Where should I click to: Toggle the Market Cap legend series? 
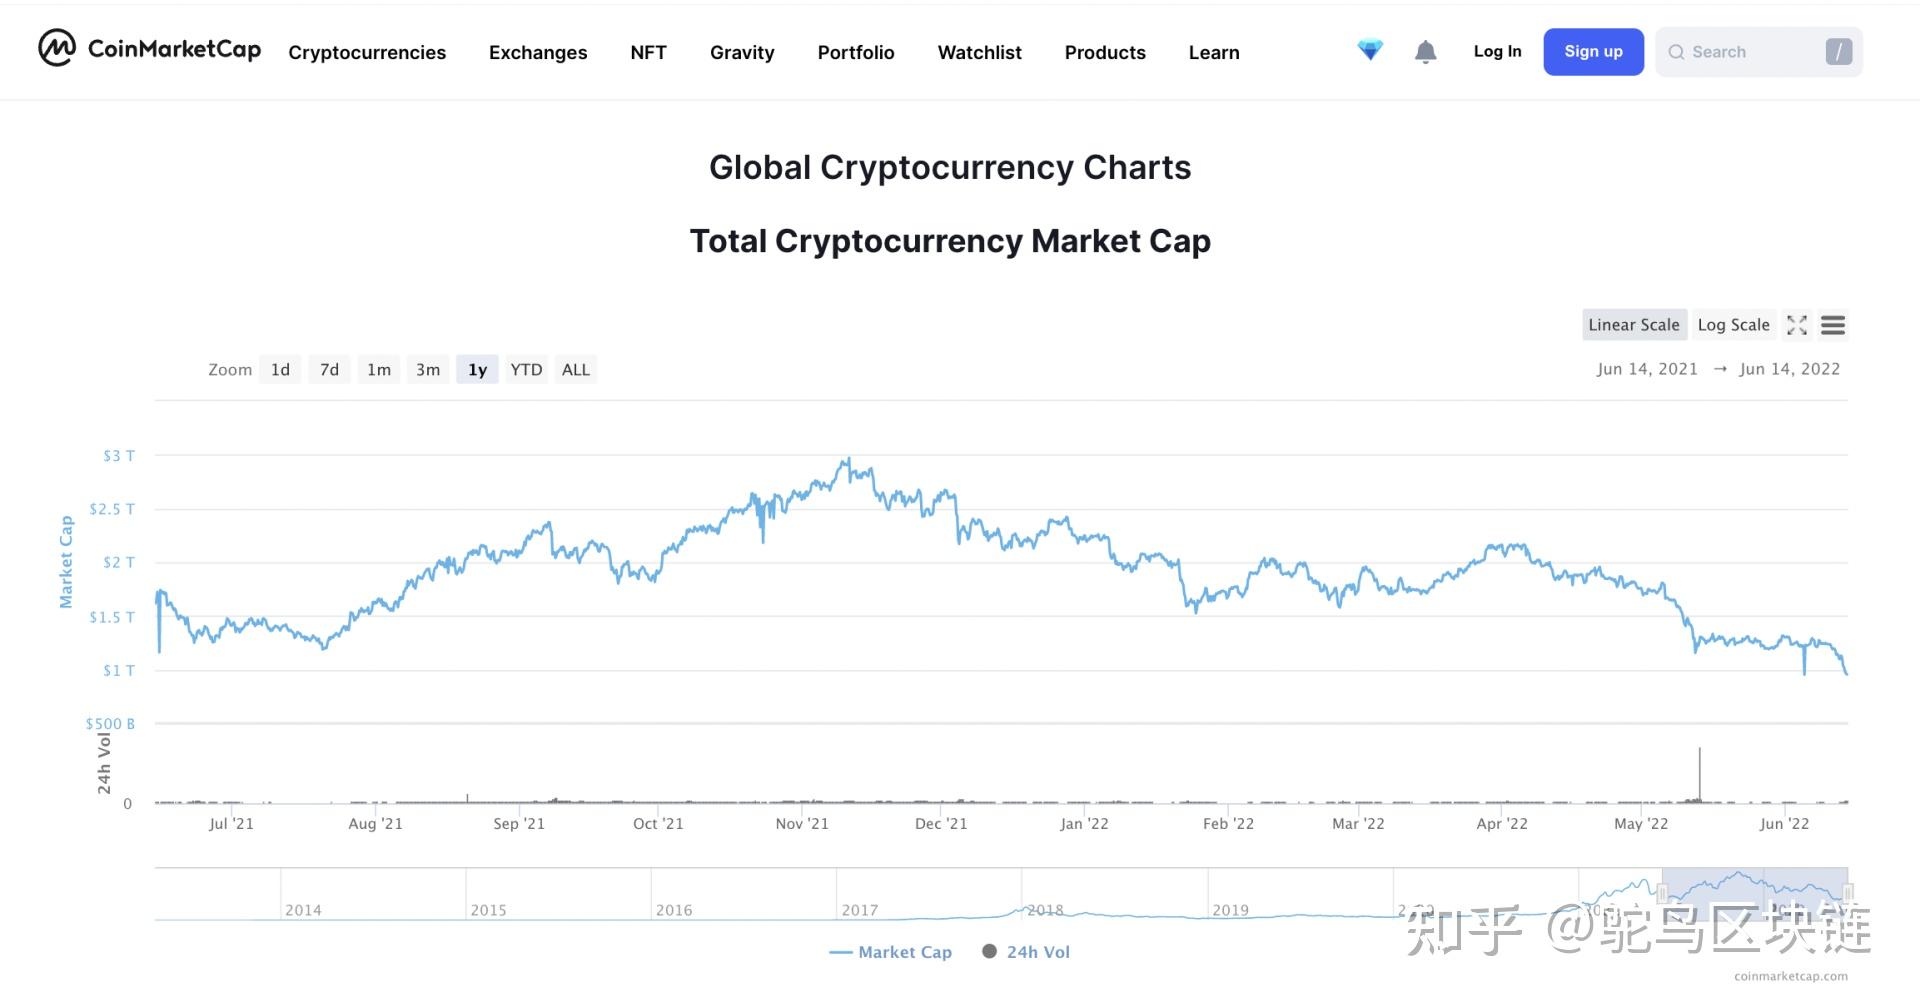[x=890, y=952]
